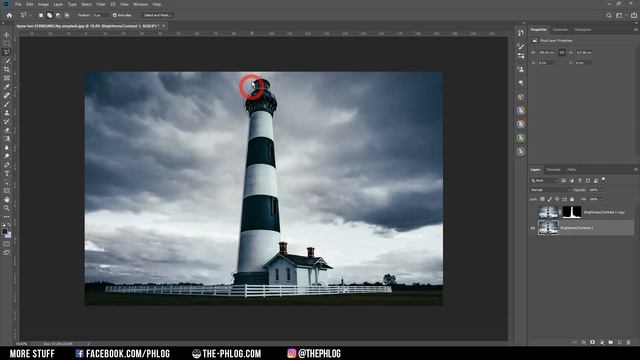Select the History Brush tool
The width and height of the screenshot is (640, 360).
pos(7,122)
